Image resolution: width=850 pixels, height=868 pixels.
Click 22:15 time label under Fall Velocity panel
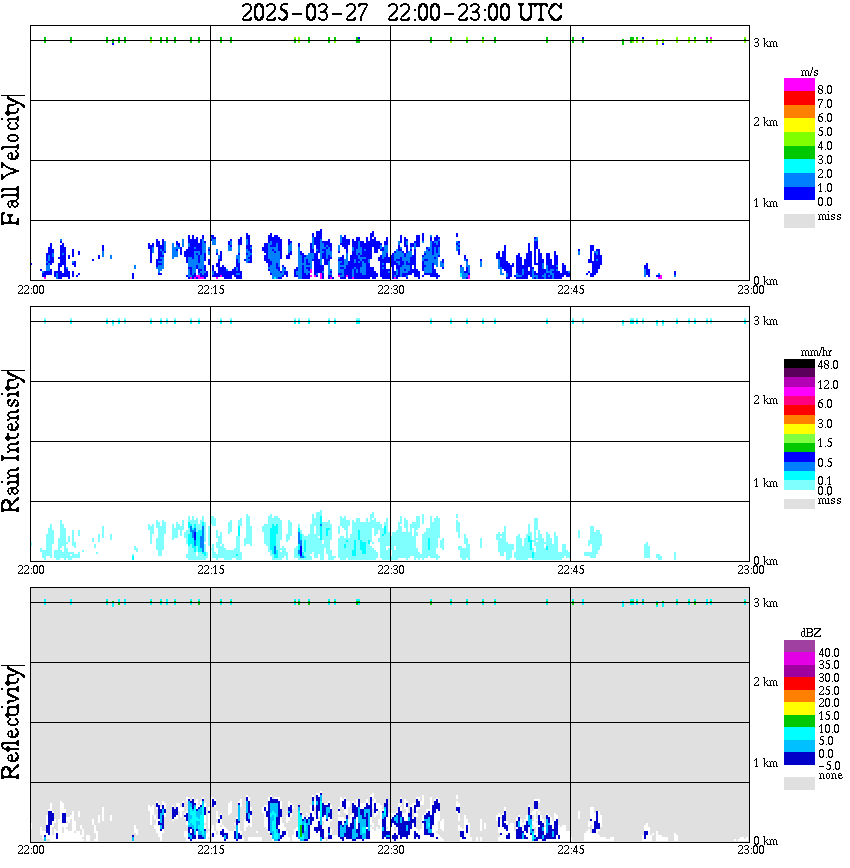pos(211,290)
